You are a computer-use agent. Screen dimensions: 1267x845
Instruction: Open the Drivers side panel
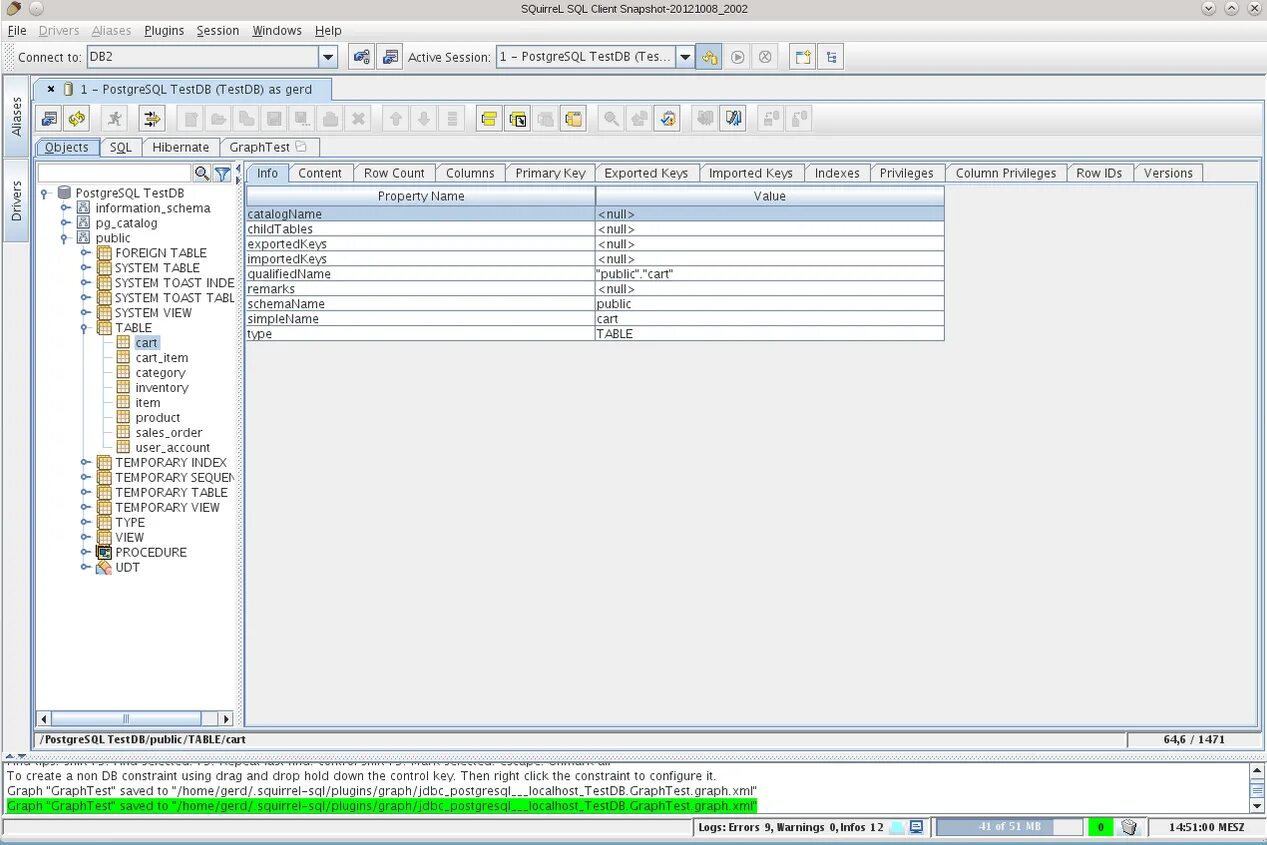coord(17,201)
